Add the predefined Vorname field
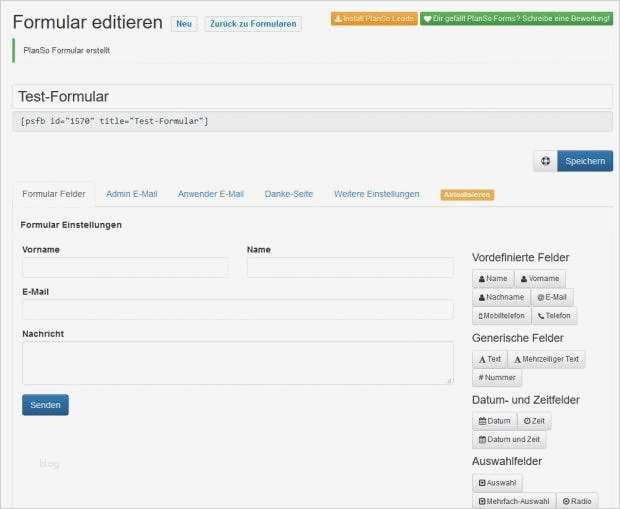 click(540, 278)
